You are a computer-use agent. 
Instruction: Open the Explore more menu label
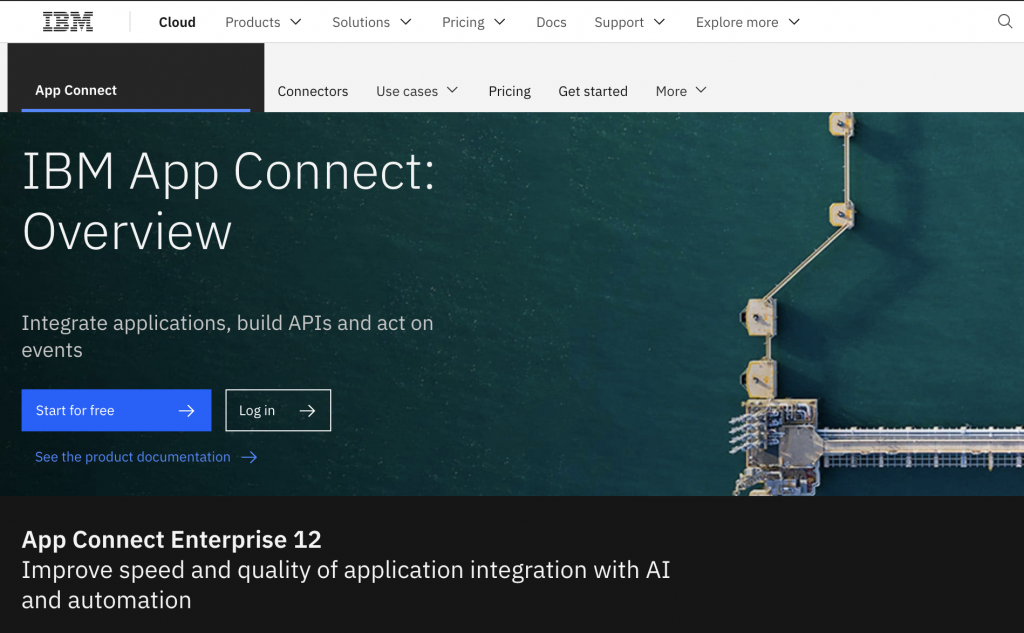click(737, 22)
